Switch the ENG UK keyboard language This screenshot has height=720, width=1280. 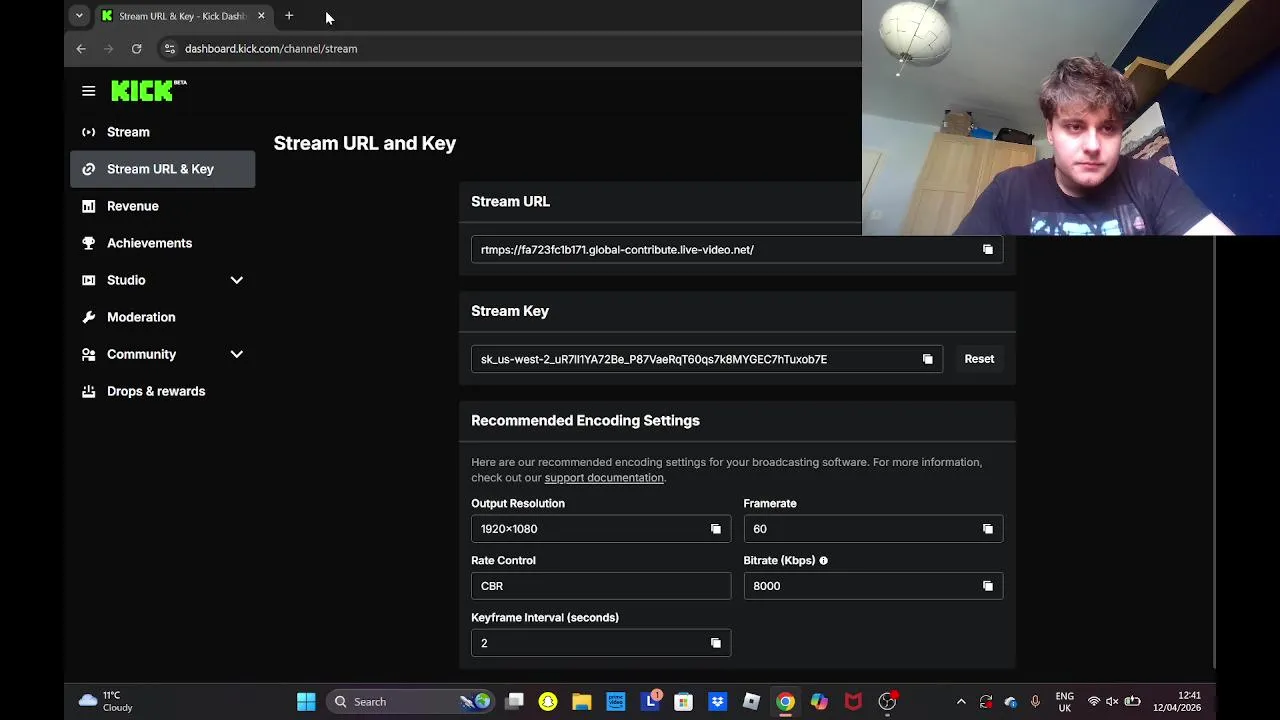pos(1064,702)
